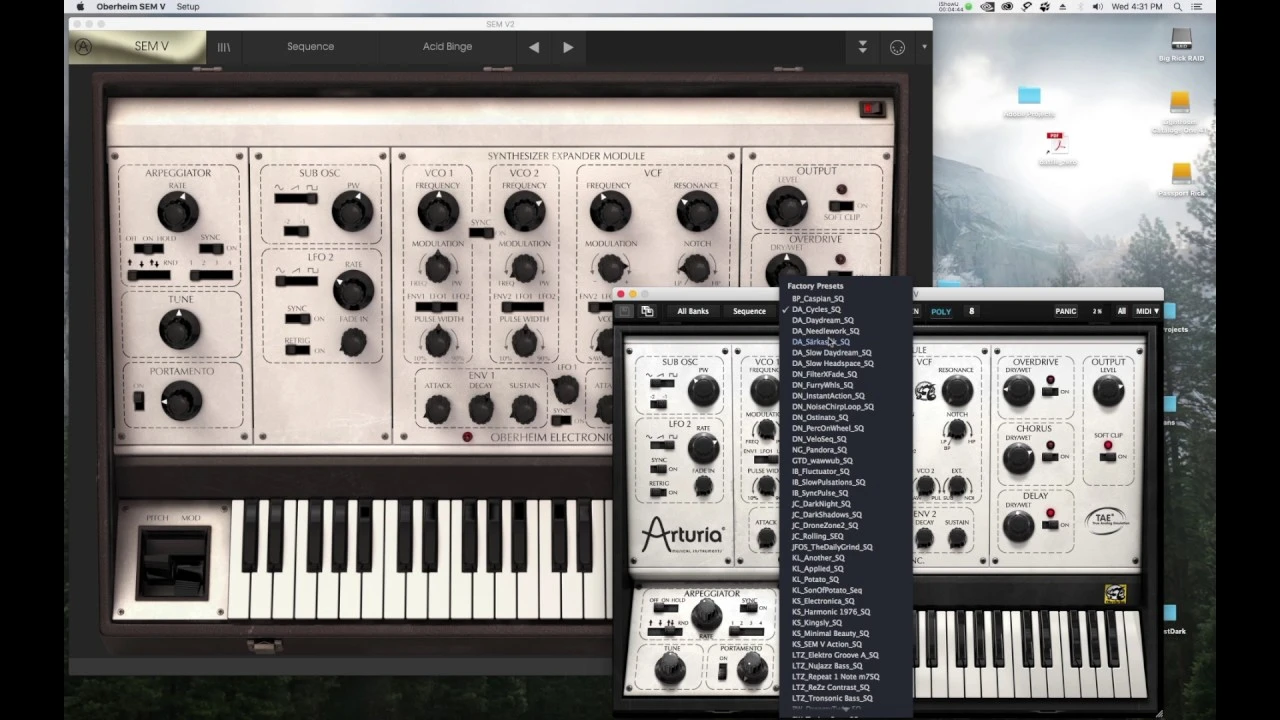Open the preset browser library icon
Image resolution: width=1280 pixels, height=720 pixels.
tap(224, 47)
